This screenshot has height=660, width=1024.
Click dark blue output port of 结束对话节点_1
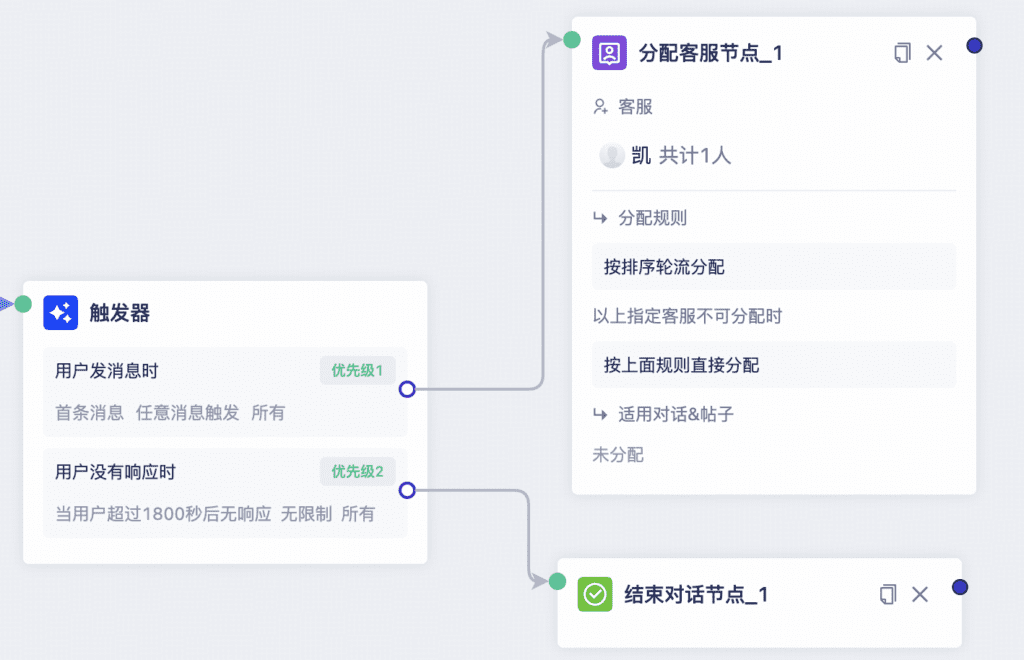[960, 587]
